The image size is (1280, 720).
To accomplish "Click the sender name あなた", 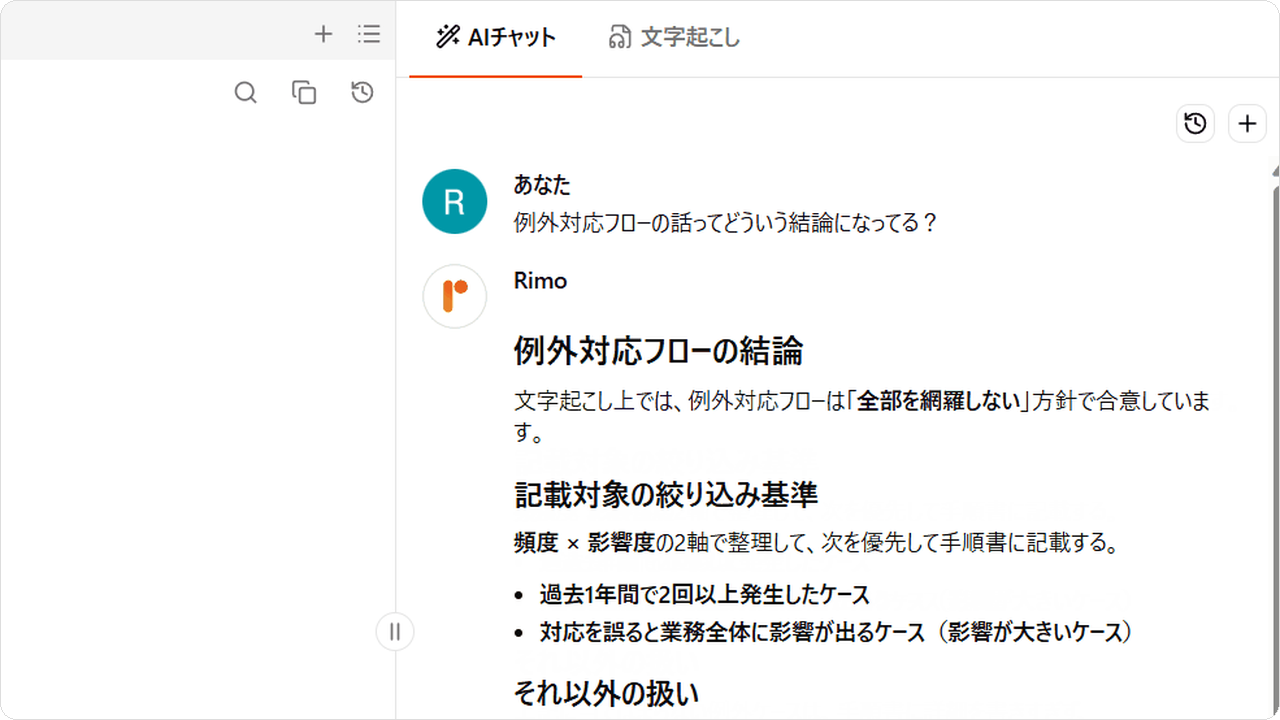I will point(542,185).
